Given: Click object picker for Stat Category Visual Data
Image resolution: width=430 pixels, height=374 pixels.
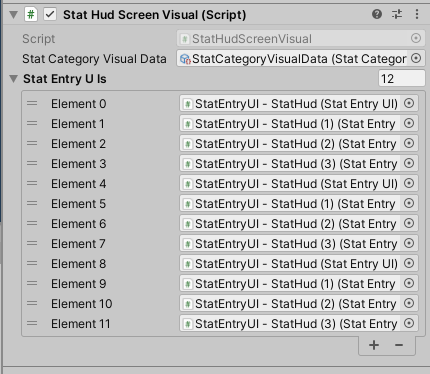Looking at the screenshot, I should pos(416,59).
